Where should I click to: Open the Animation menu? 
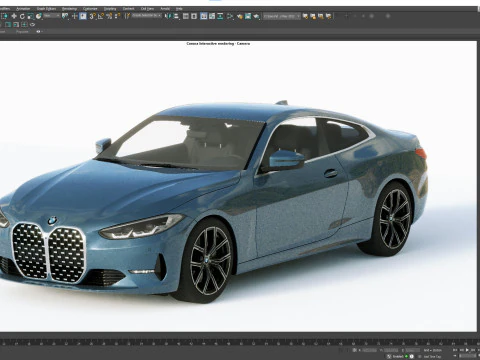click(x=23, y=9)
